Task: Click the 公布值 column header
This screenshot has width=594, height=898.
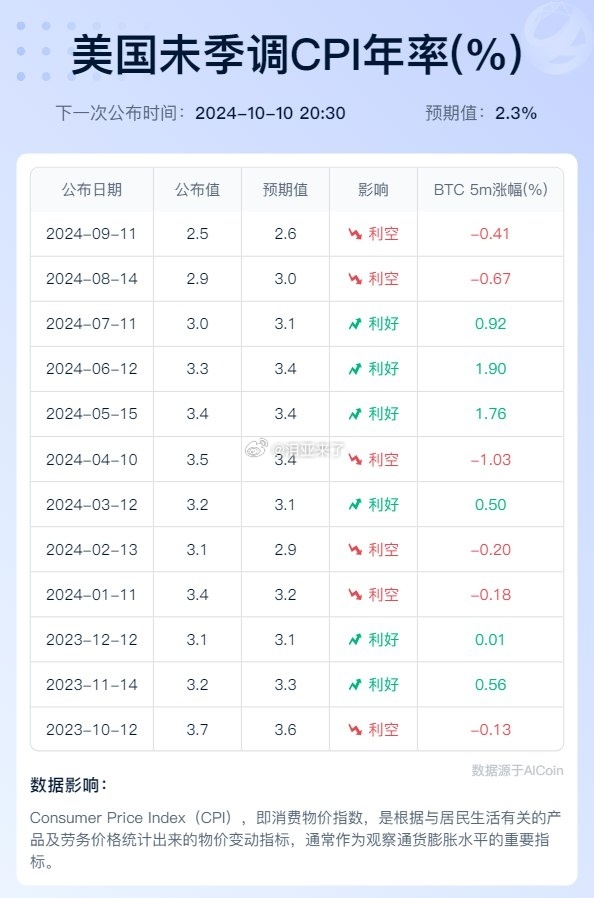Action: tap(197, 190)
